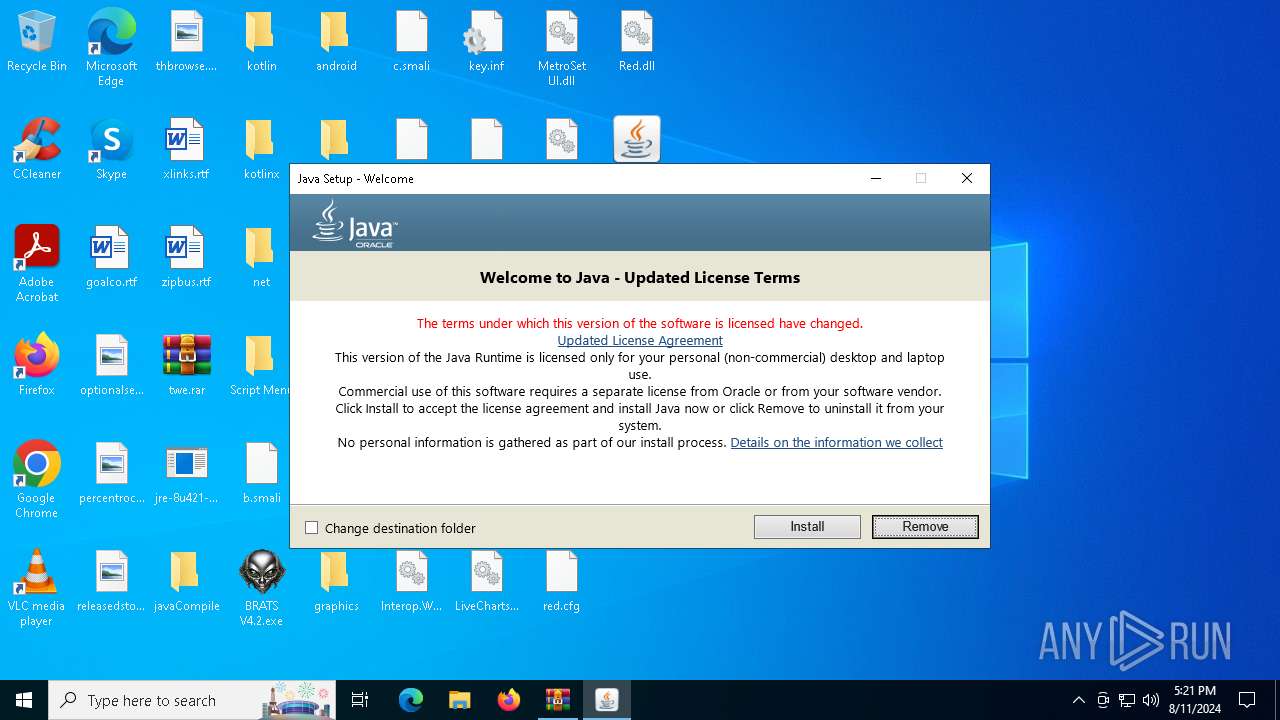Select the key.inf file icon
Image resolution: width=1280 pixels, height=720 pixels.
[x=486, y=42]
